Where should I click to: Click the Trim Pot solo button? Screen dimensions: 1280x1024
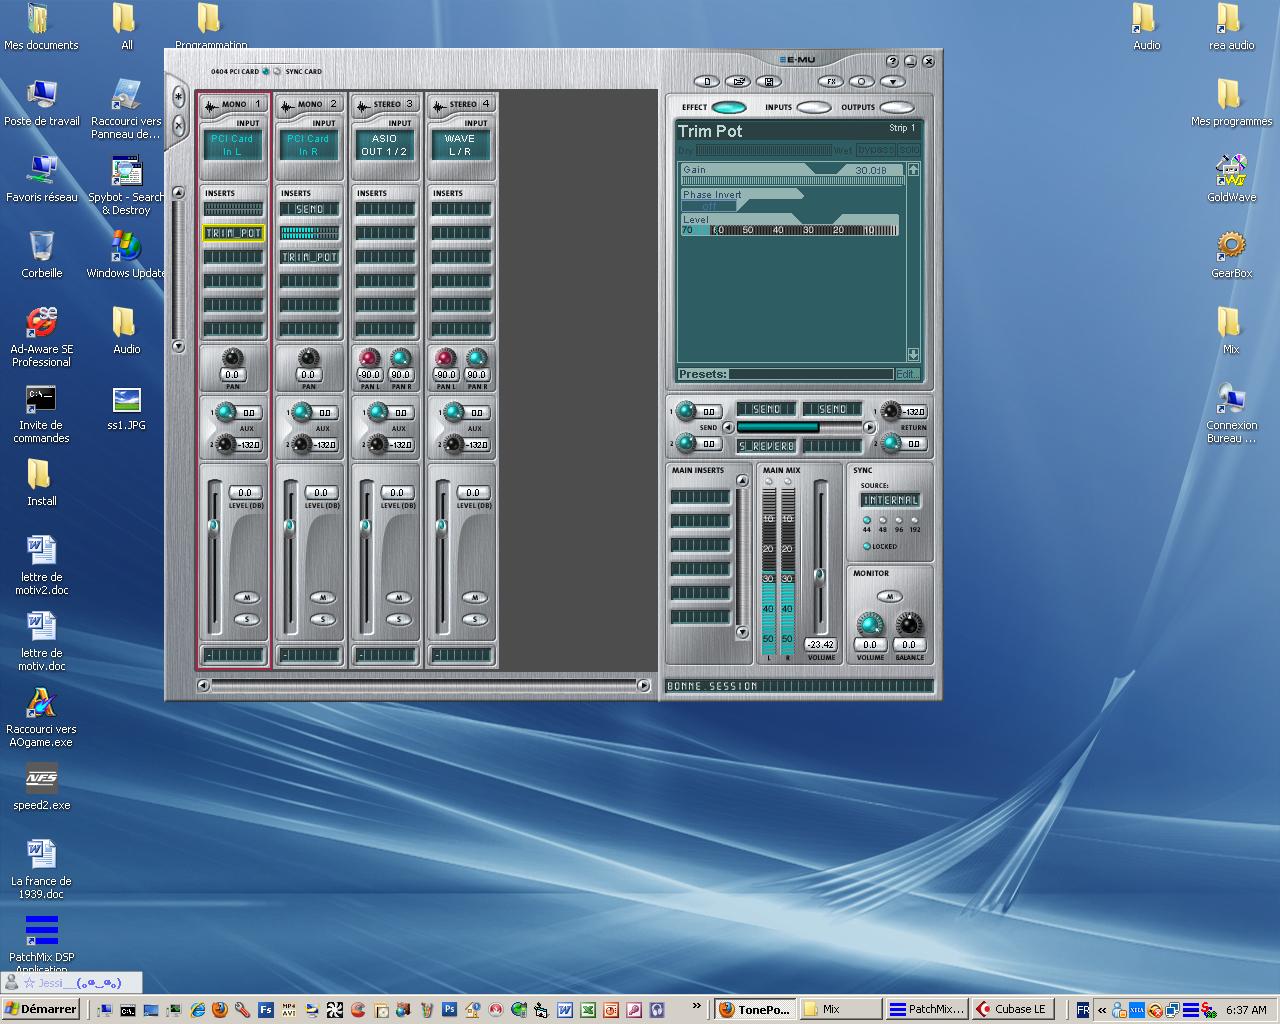click(x=909, y=150)
